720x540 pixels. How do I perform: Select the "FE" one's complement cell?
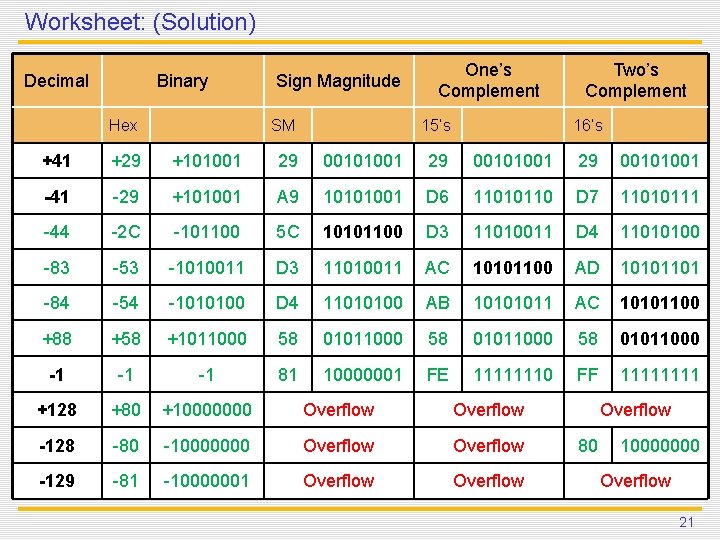pos(438,374)
